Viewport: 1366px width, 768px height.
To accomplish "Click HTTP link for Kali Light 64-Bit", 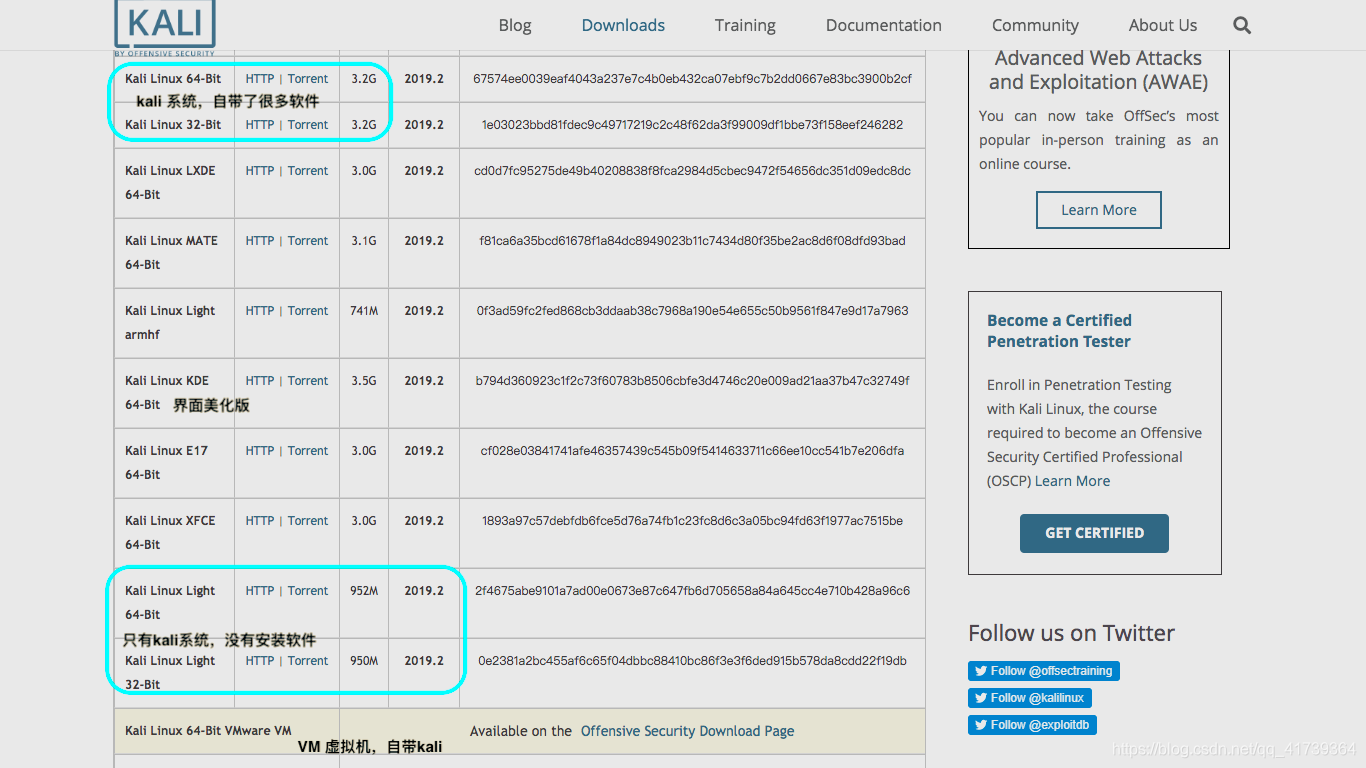I will [x=260, y=591].
